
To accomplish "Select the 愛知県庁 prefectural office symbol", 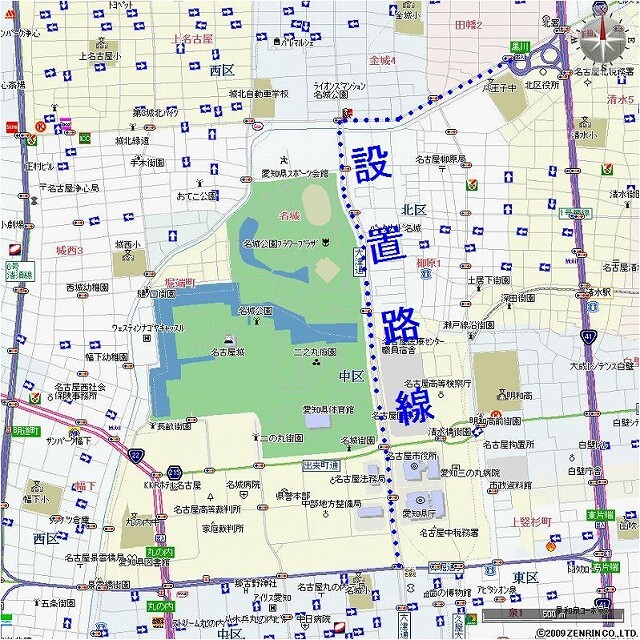I will pos(418,501).
